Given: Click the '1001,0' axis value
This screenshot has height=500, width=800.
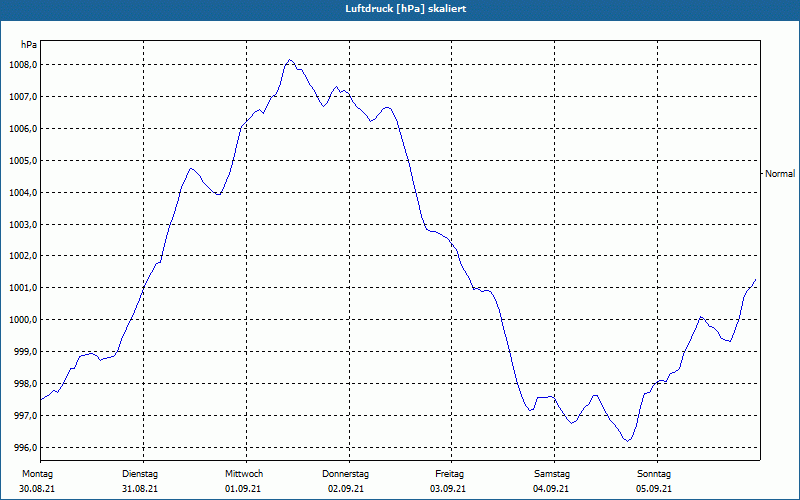Looking at the screenshot, I should [23, 288].
